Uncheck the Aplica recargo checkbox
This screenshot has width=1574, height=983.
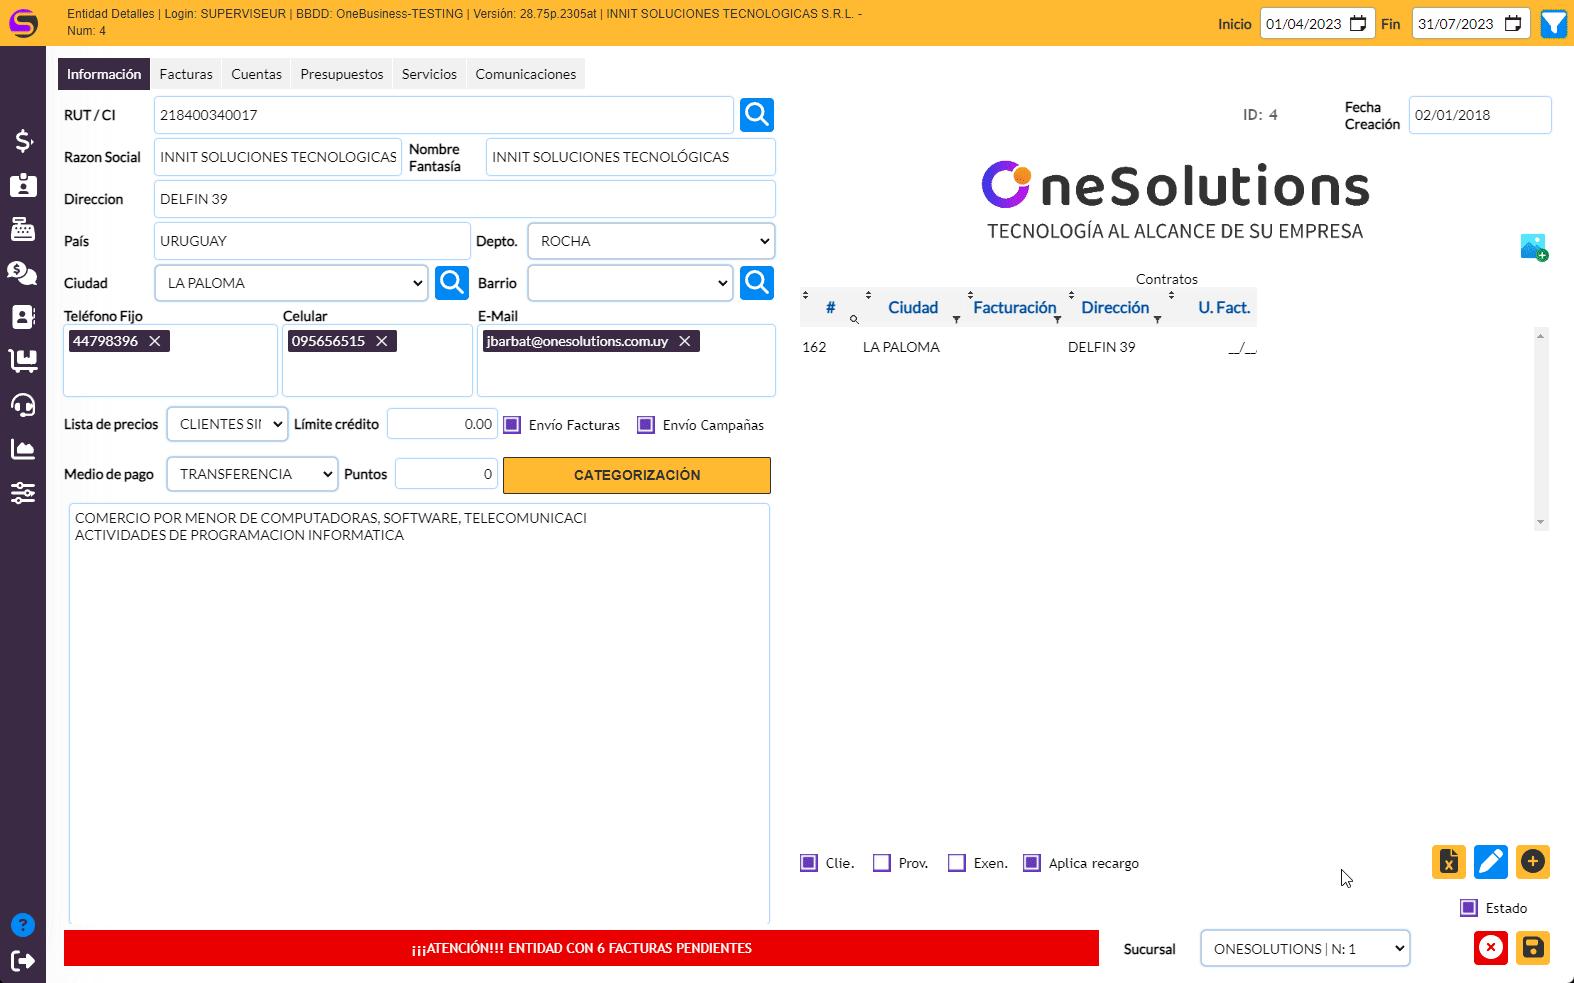(x=1031, y=863)
